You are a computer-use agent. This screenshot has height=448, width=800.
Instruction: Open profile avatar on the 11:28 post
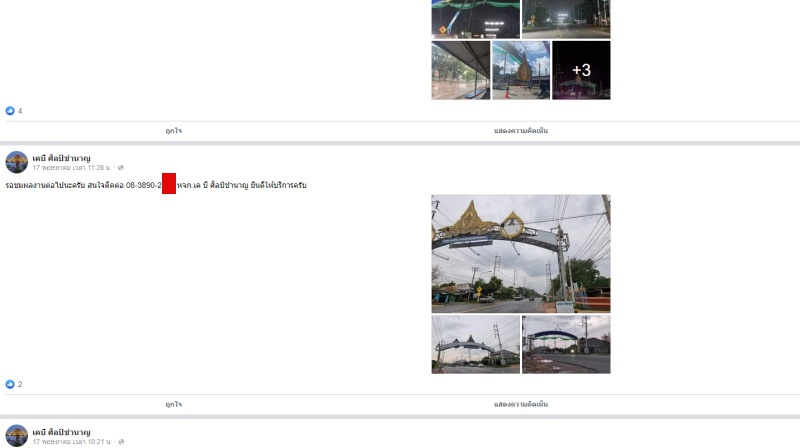[x=16, y=162]
